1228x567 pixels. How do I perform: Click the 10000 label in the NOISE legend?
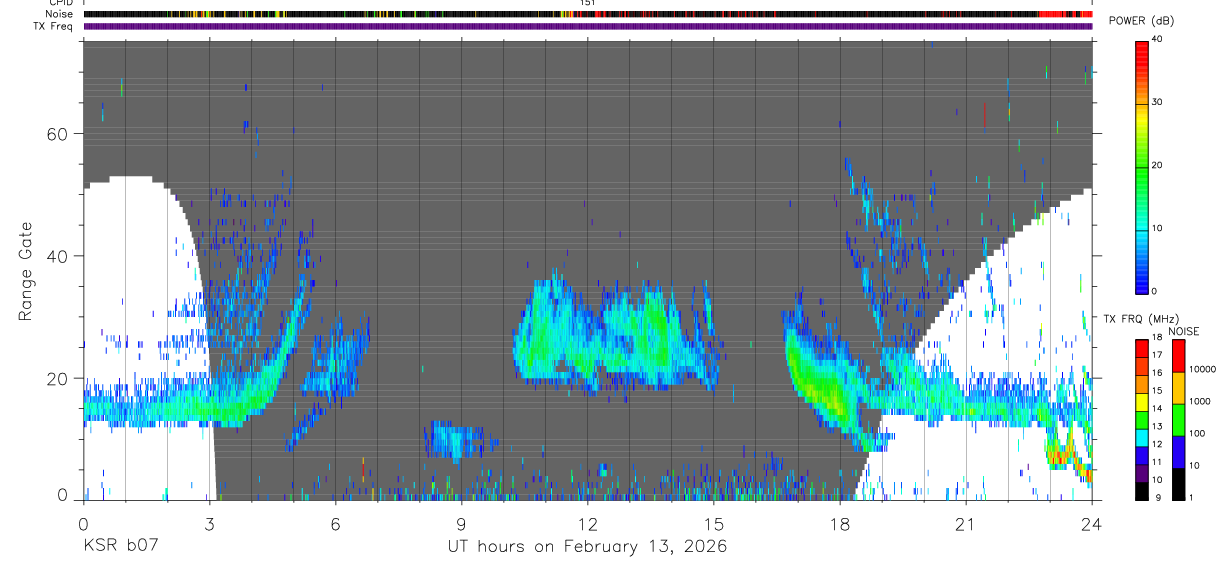point(1203,370)
